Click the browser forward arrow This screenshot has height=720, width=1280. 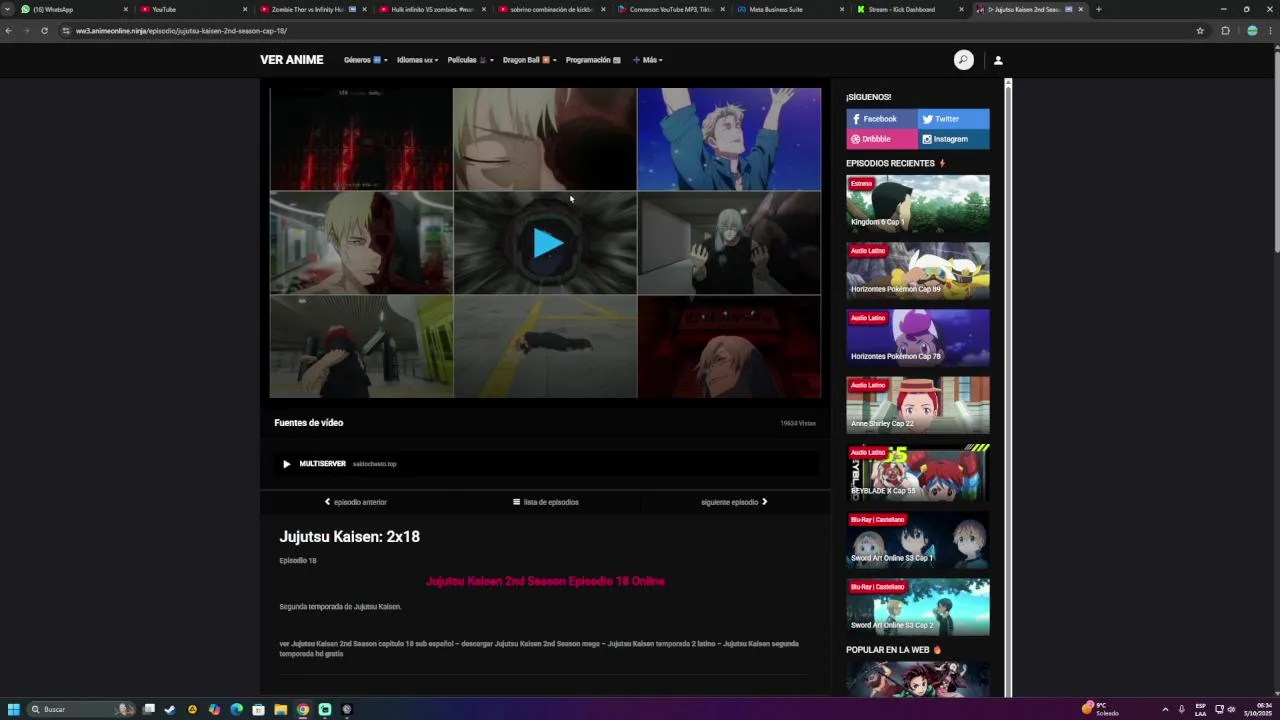(x=26, y=31)
